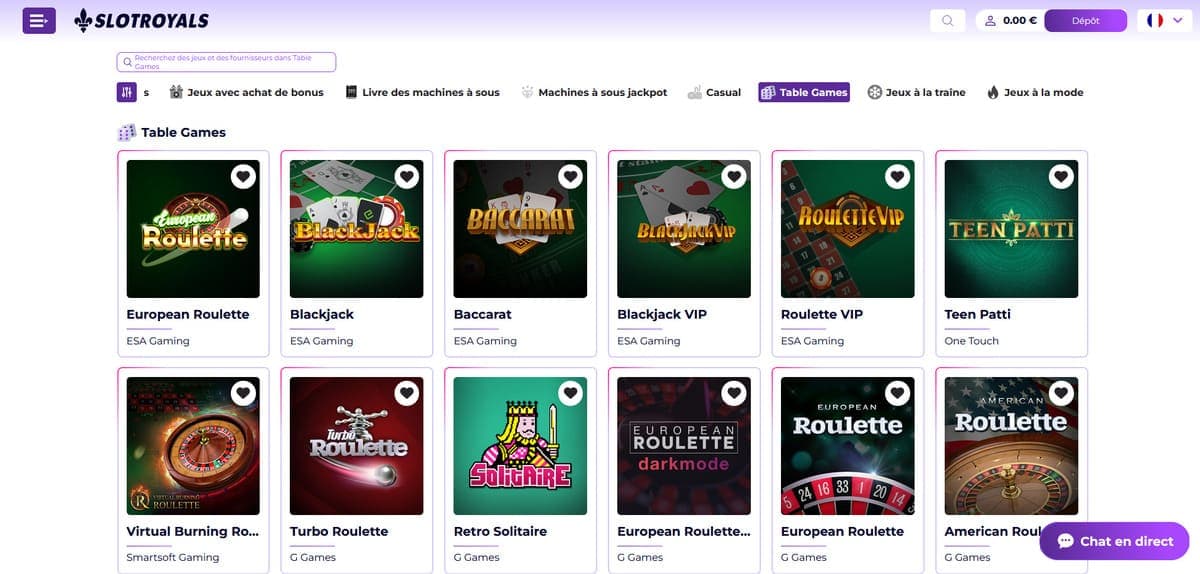Click the Roulette VIP title

click(822, 314)
